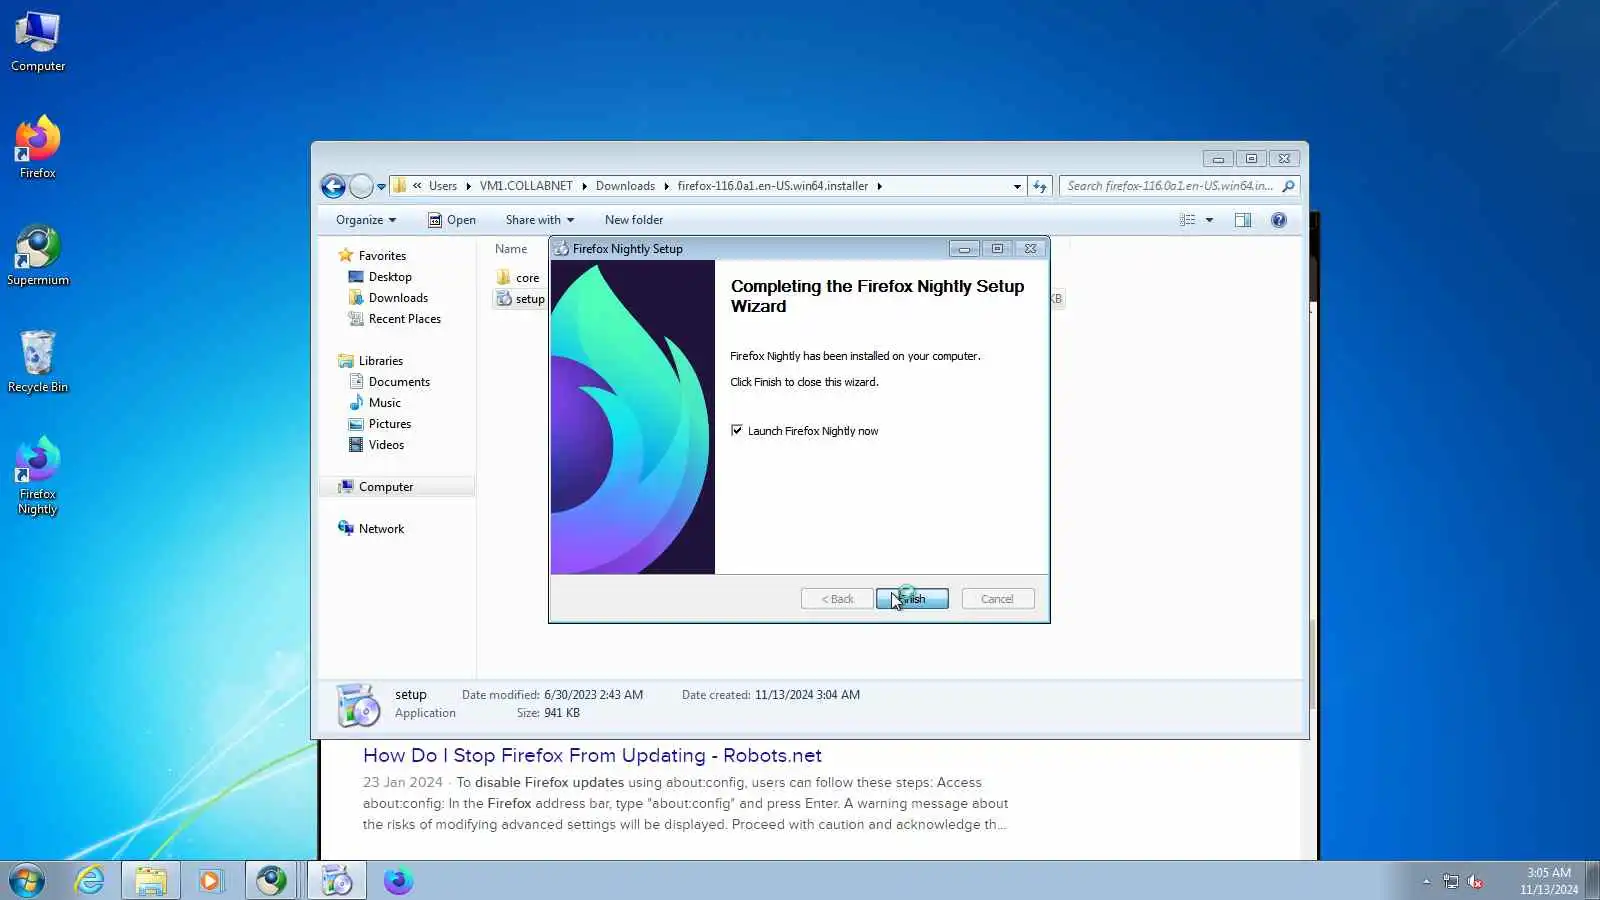The width and height of the screenshot is (1600, 900).
Task: Select Desktop under Favorites
Action: 380,277
